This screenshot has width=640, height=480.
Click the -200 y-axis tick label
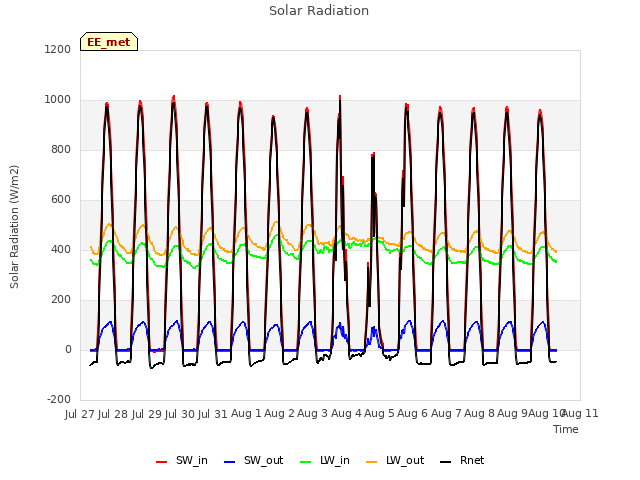coord(59,400)
